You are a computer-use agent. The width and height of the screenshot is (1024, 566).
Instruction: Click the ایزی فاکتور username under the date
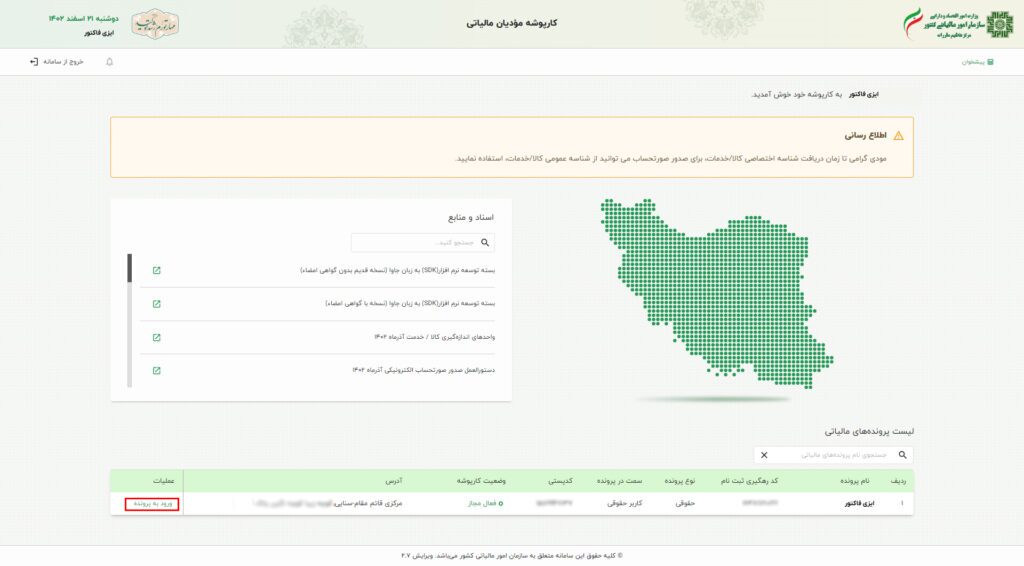99,33
